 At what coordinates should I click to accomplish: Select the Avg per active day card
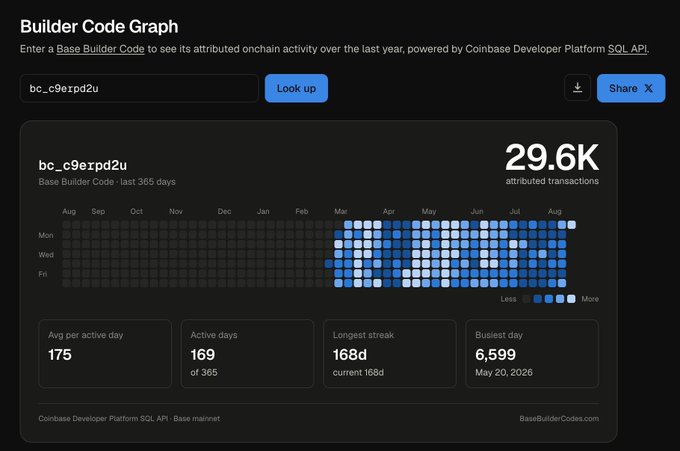click(105, 353)
